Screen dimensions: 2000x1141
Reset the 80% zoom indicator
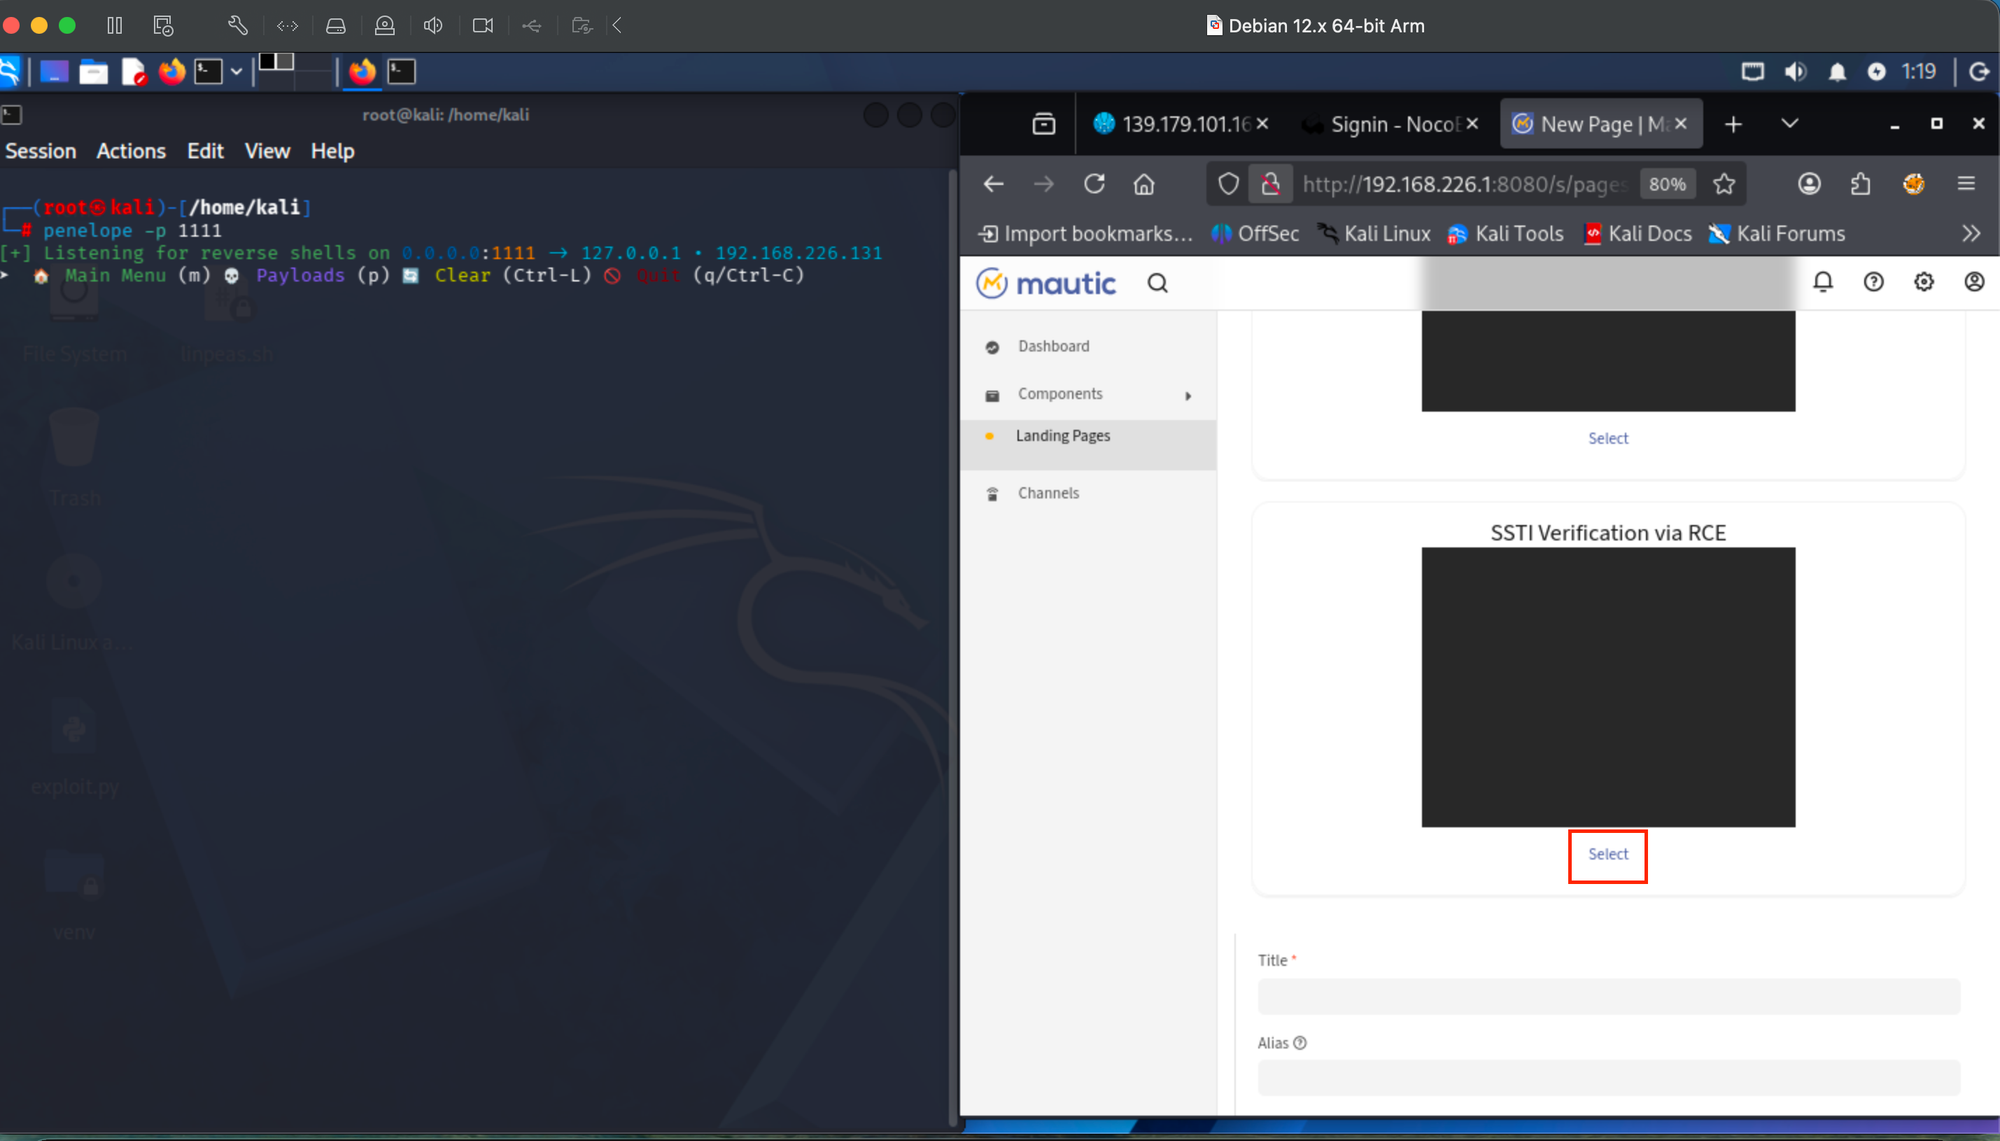pos(1667,184)
